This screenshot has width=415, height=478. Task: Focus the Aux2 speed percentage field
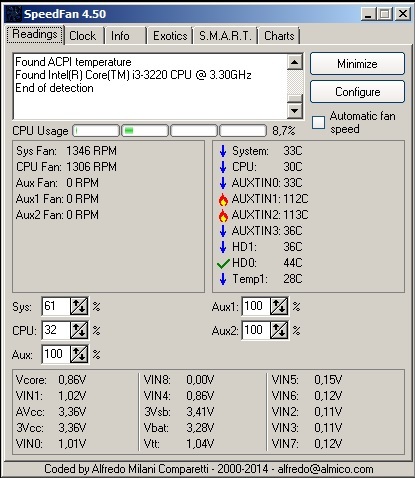(256, 330)
